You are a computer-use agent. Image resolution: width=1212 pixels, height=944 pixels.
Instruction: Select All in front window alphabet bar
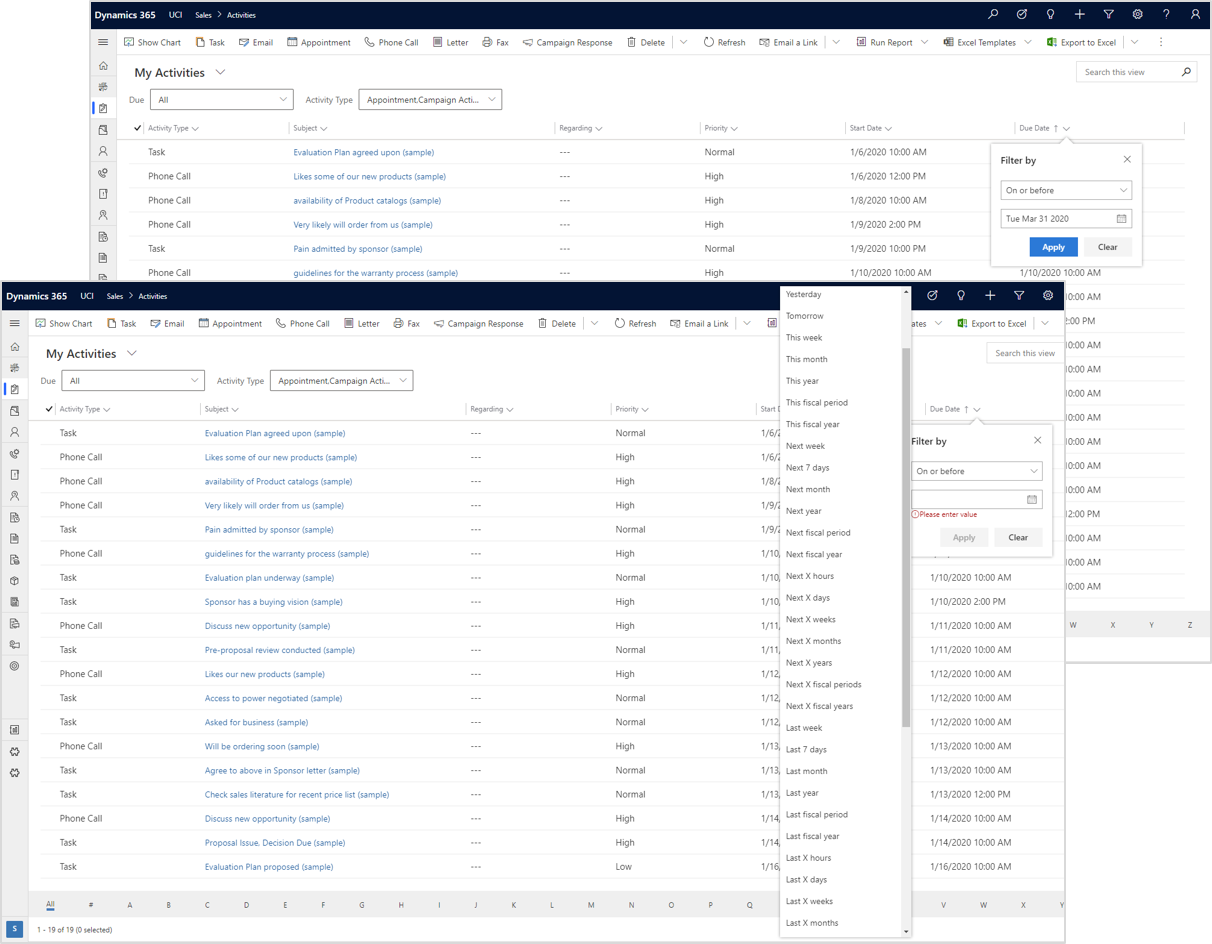click(x=50, y=905)
